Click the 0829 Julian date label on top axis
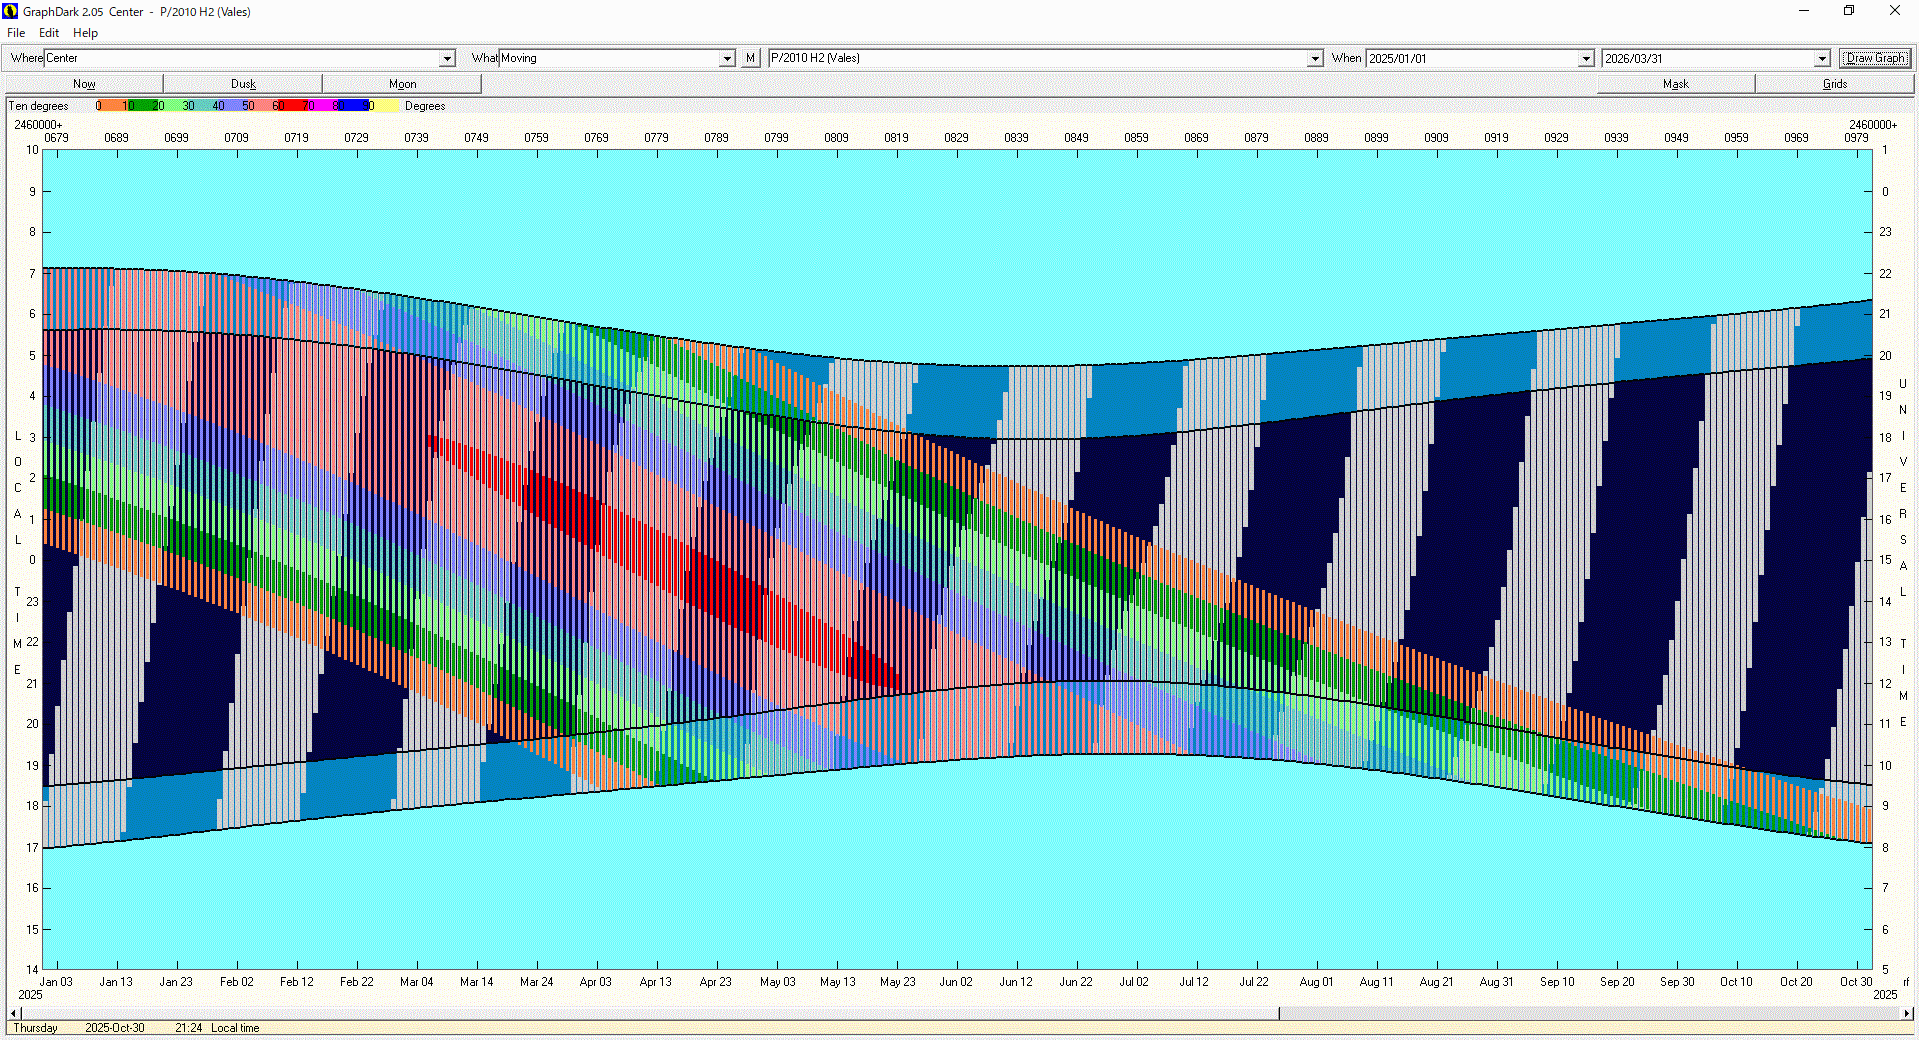This screenshot has height=1040, width=1919. (956, 138)
